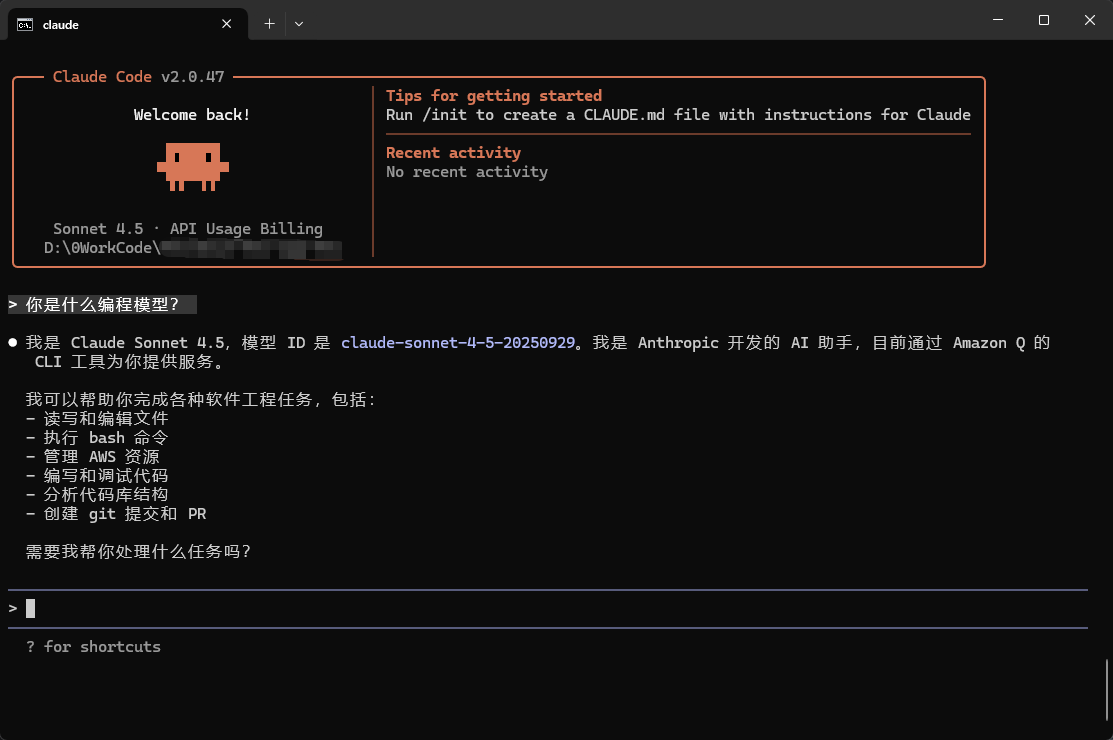Click "我可以帮助你完成各种软件工程任务" line
Viewport: 1113px width, 740px height.
(200, 399)
